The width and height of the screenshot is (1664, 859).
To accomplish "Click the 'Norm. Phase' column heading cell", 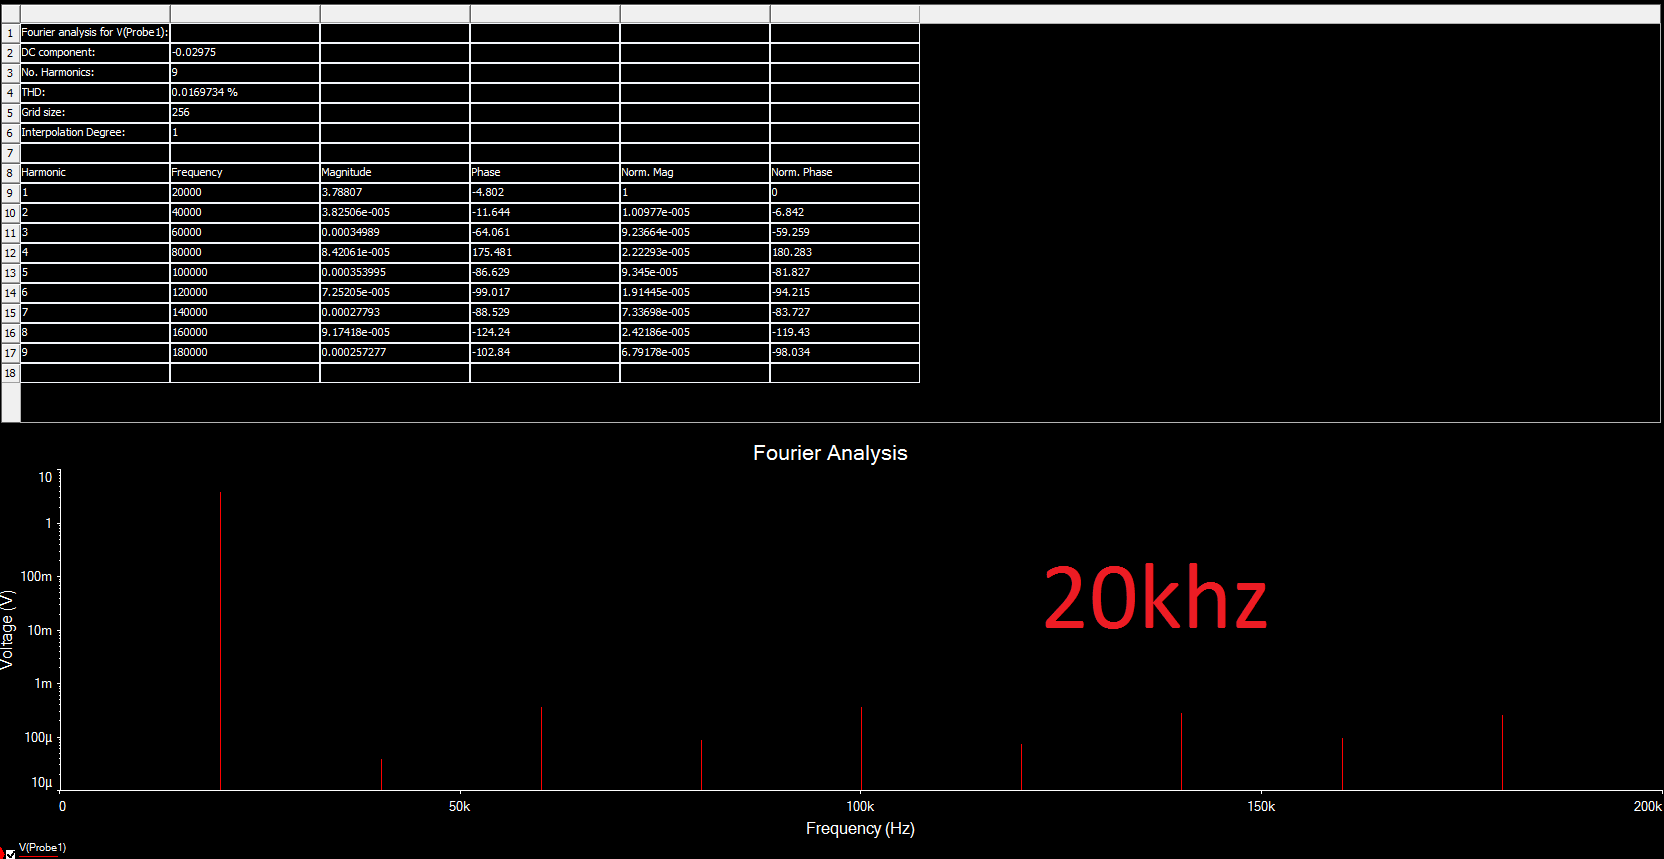I will [x=845, y=173].
